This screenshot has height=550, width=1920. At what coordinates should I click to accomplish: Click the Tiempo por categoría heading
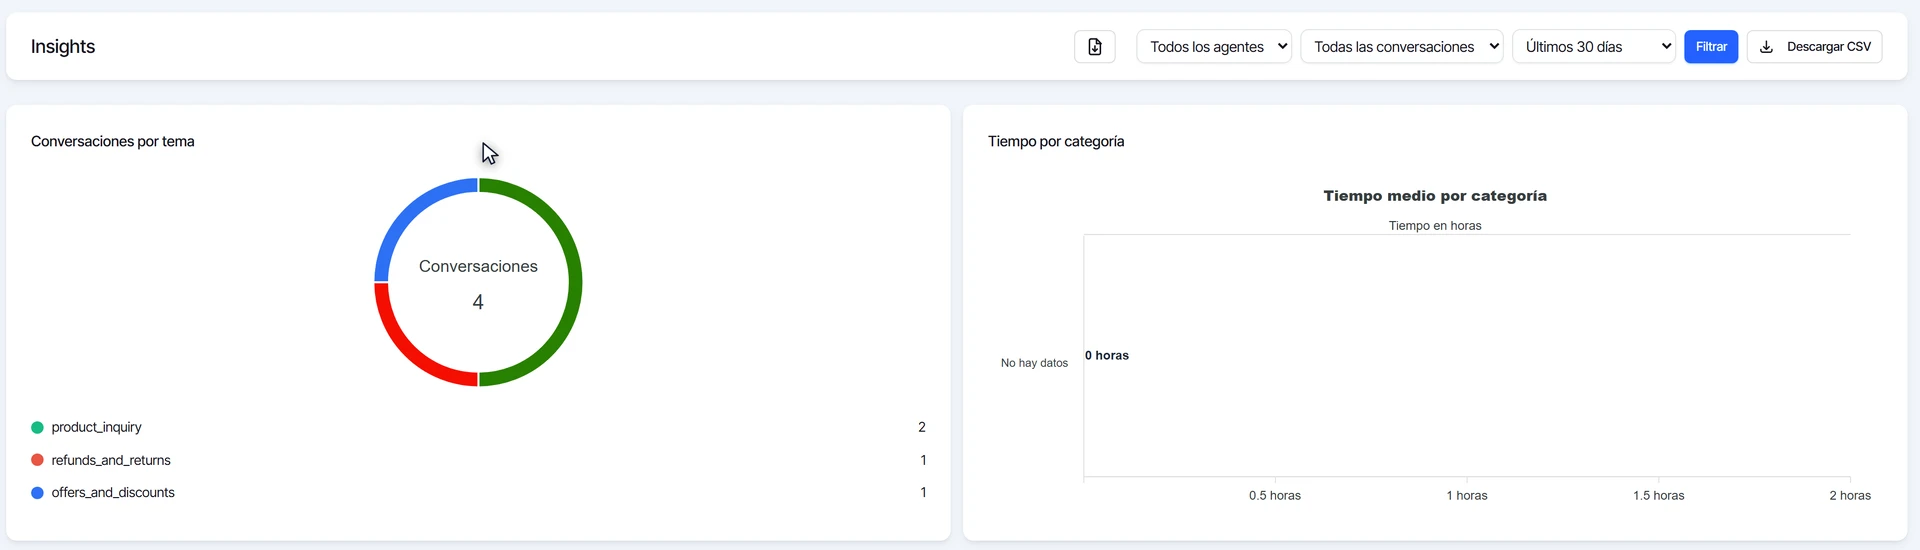[1056, 141]
